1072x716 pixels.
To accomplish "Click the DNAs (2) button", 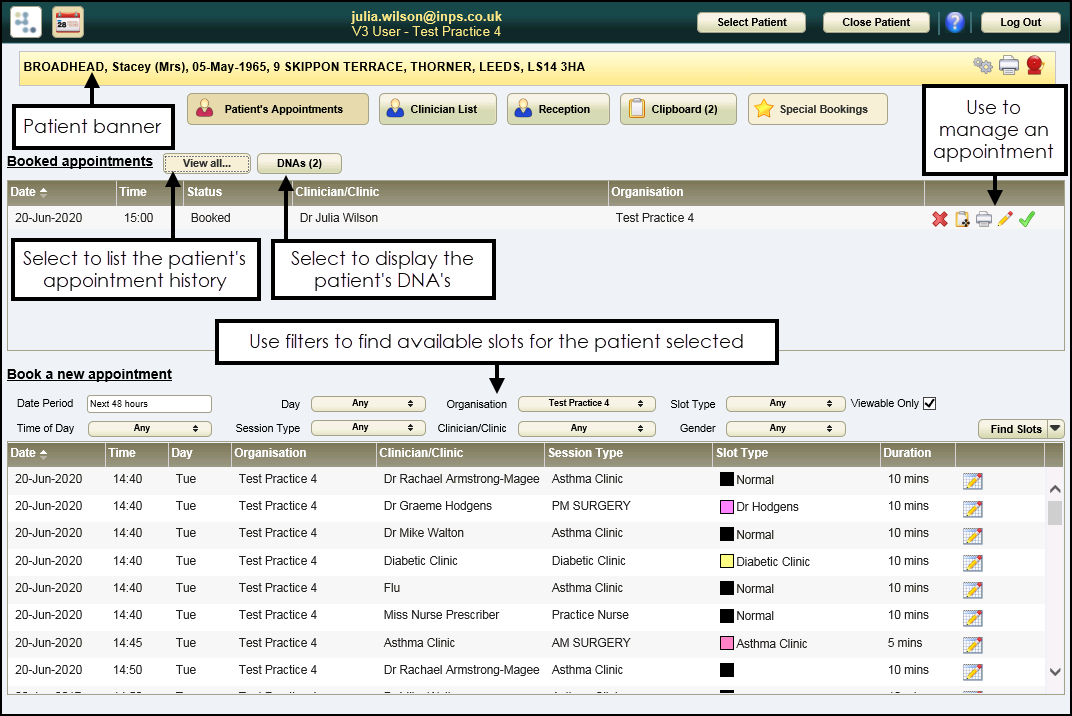I will tap(299, 163).
